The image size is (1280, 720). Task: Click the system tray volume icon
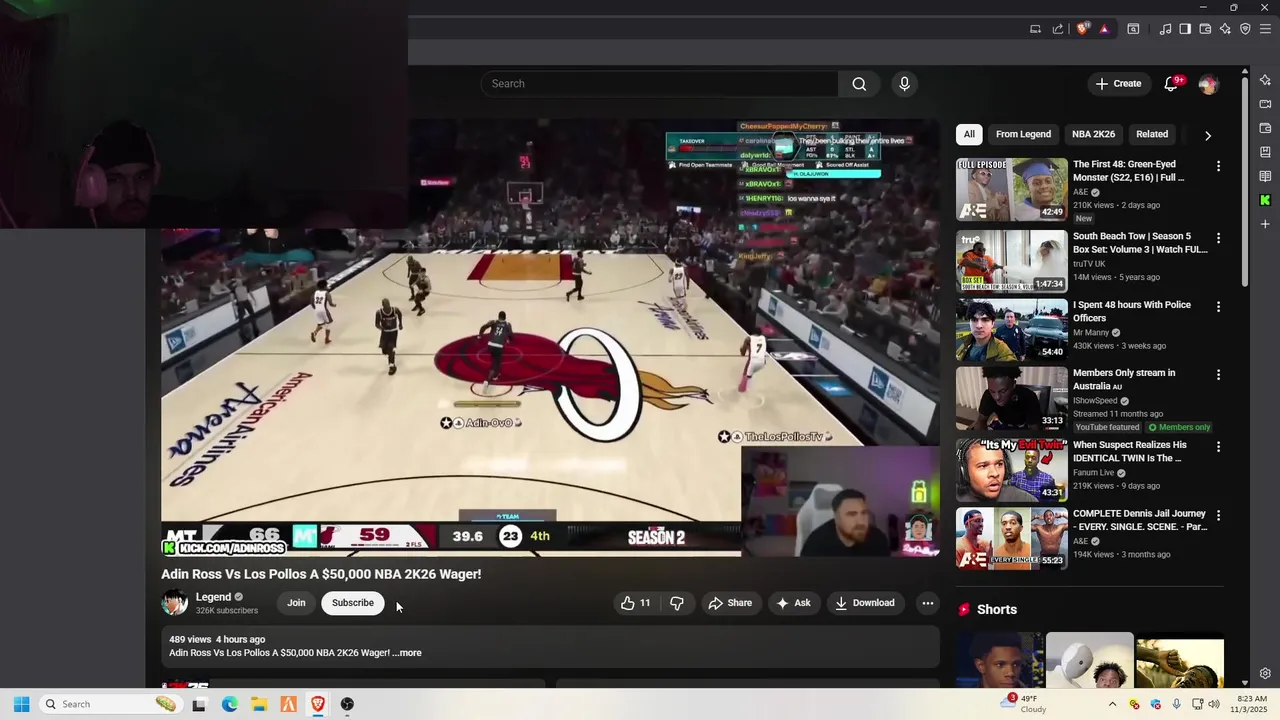(x=1214, y=704)
